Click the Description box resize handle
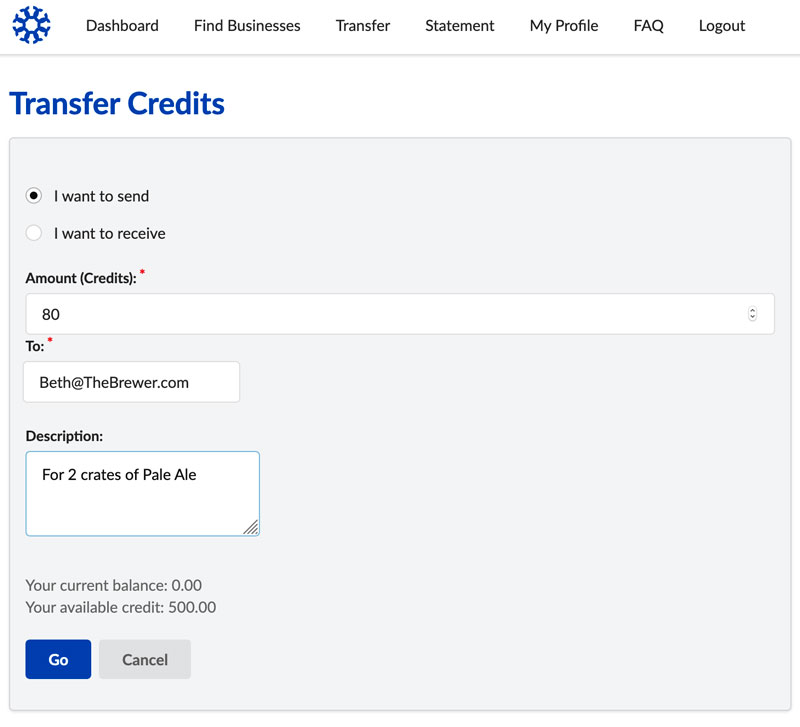The image size is (800, 727). tap(251, 528)
